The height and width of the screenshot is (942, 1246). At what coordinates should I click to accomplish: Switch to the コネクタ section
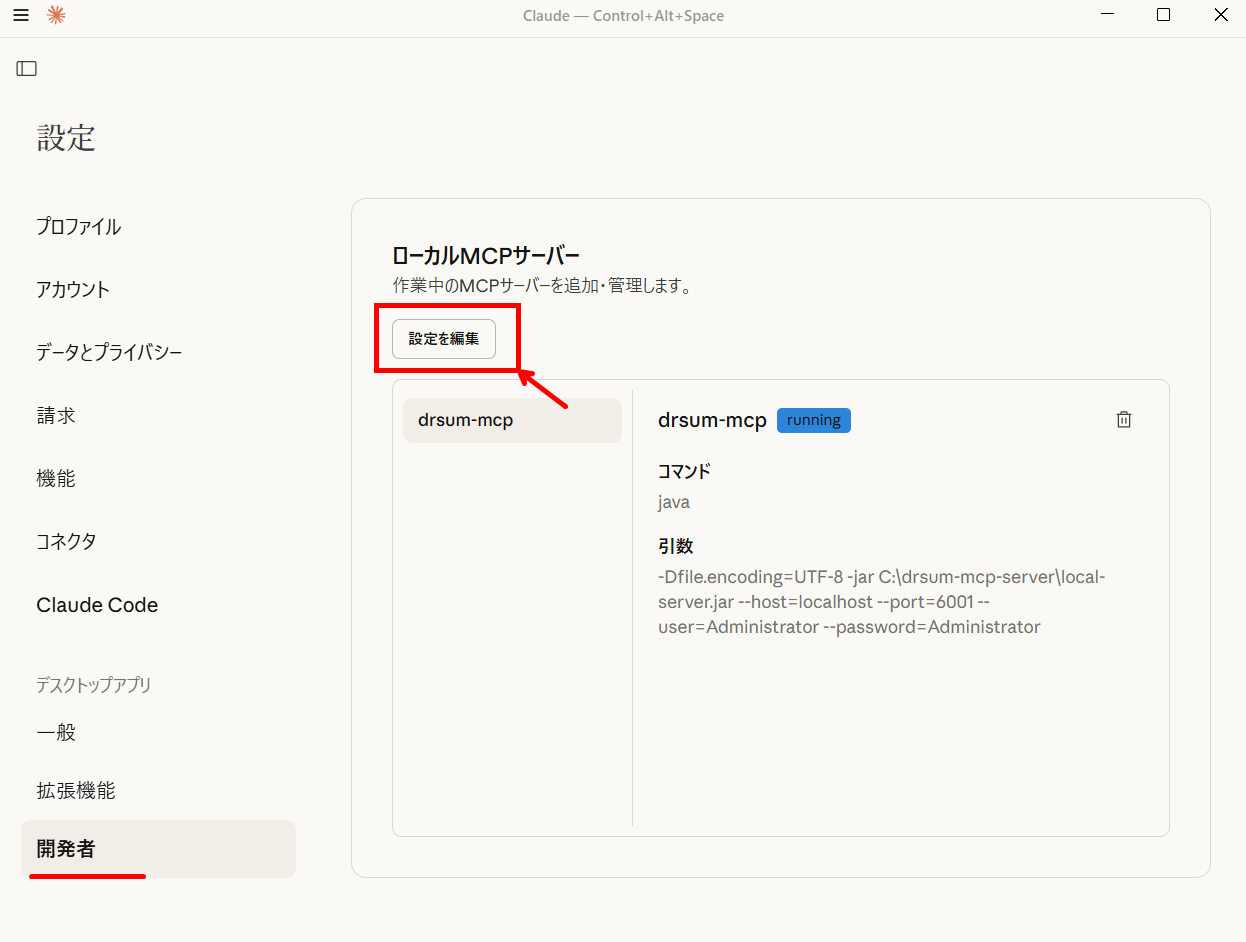pos(67,542)
